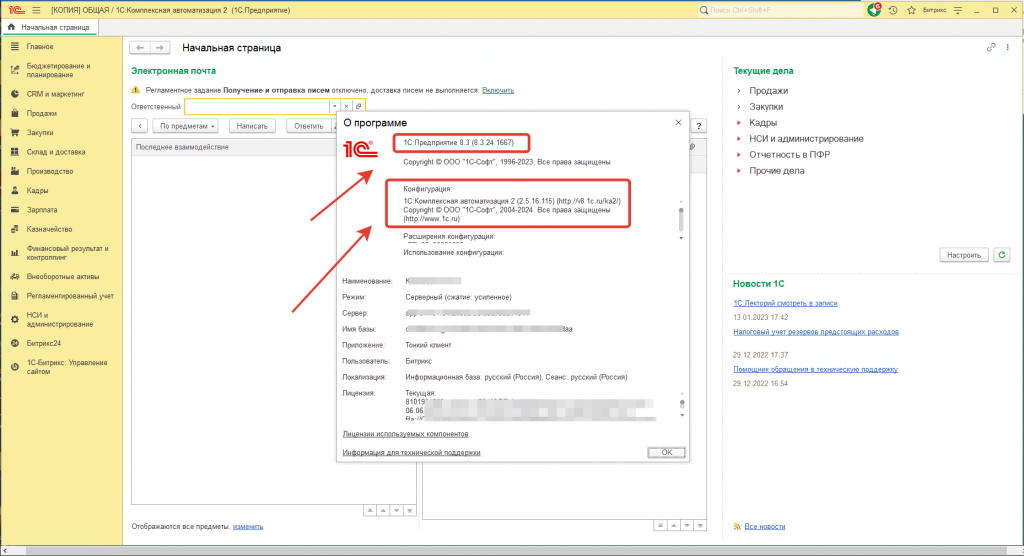Open the Битрикс24 section in sidebar

pyautogui.click(x=44, y=343)
